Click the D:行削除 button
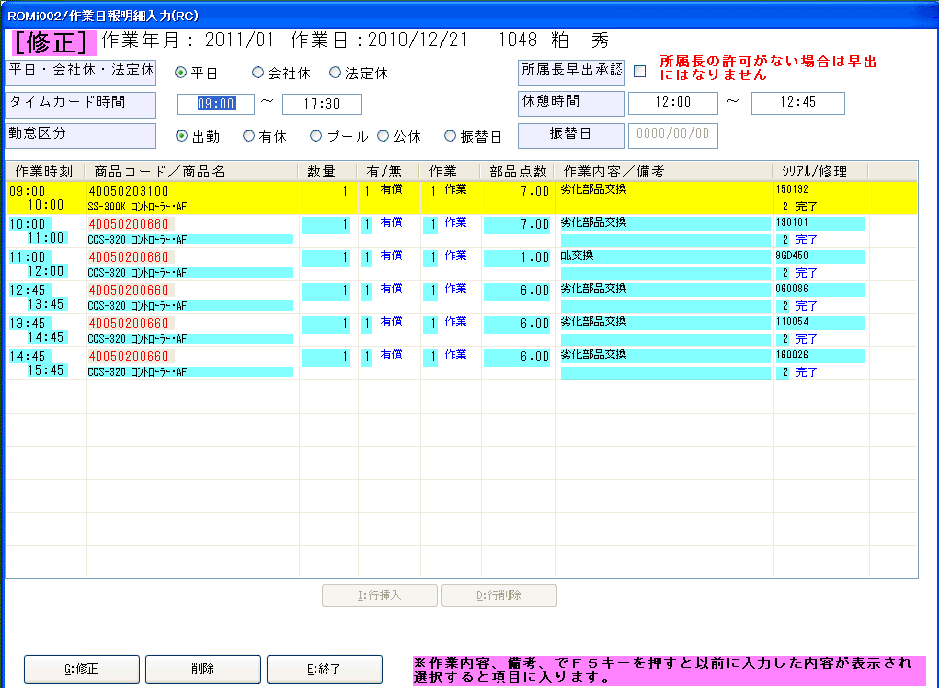The width and height of the screenshot is (947, 688). click(499, 596)
